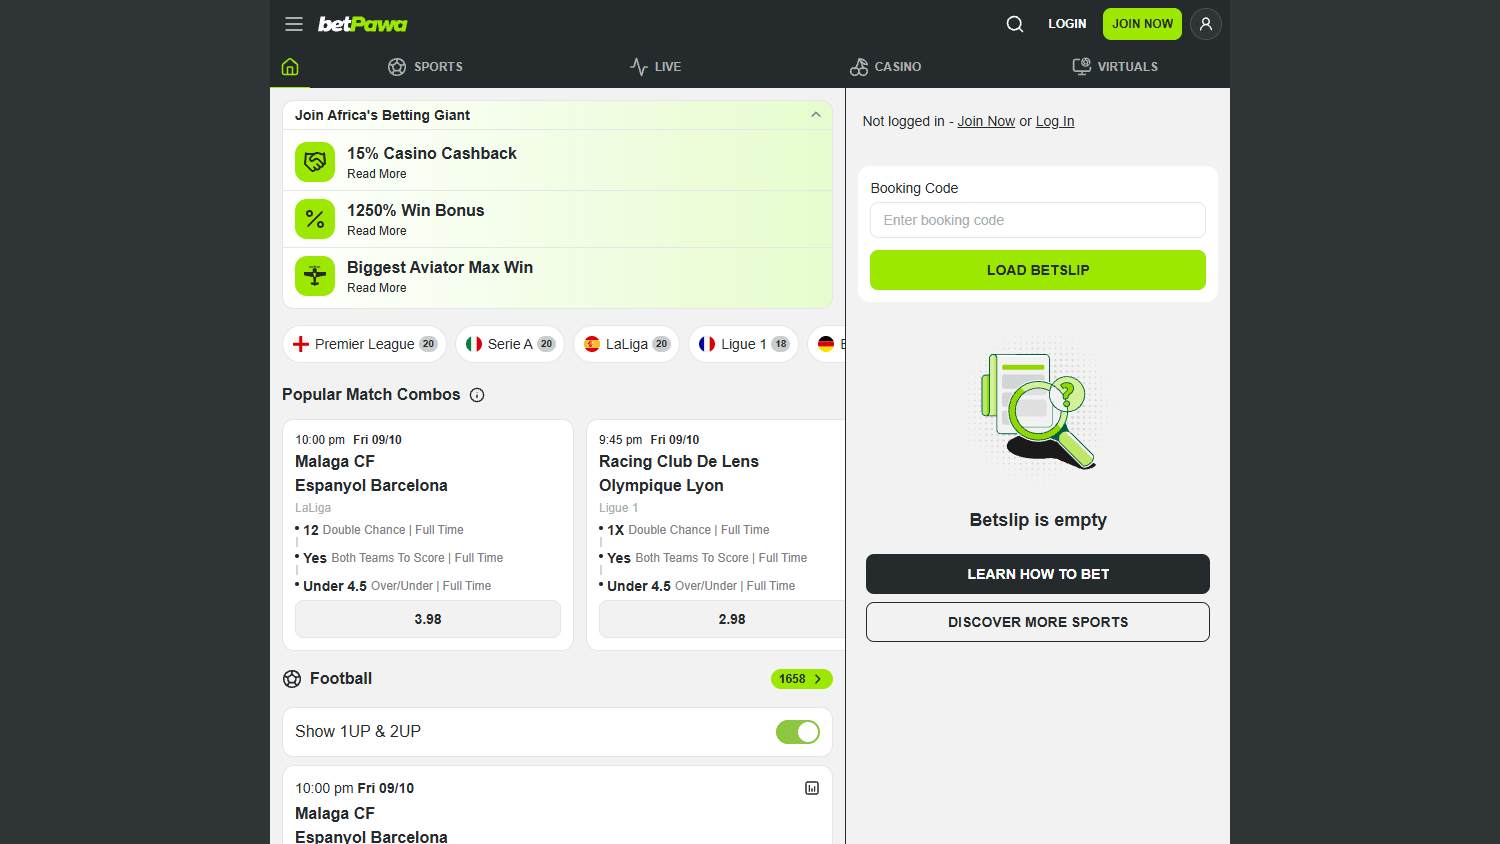Open match statistics icon for Malaga CF
Image resolution: width=1500 pixels, height=844 pixels.
click(812, 788)
